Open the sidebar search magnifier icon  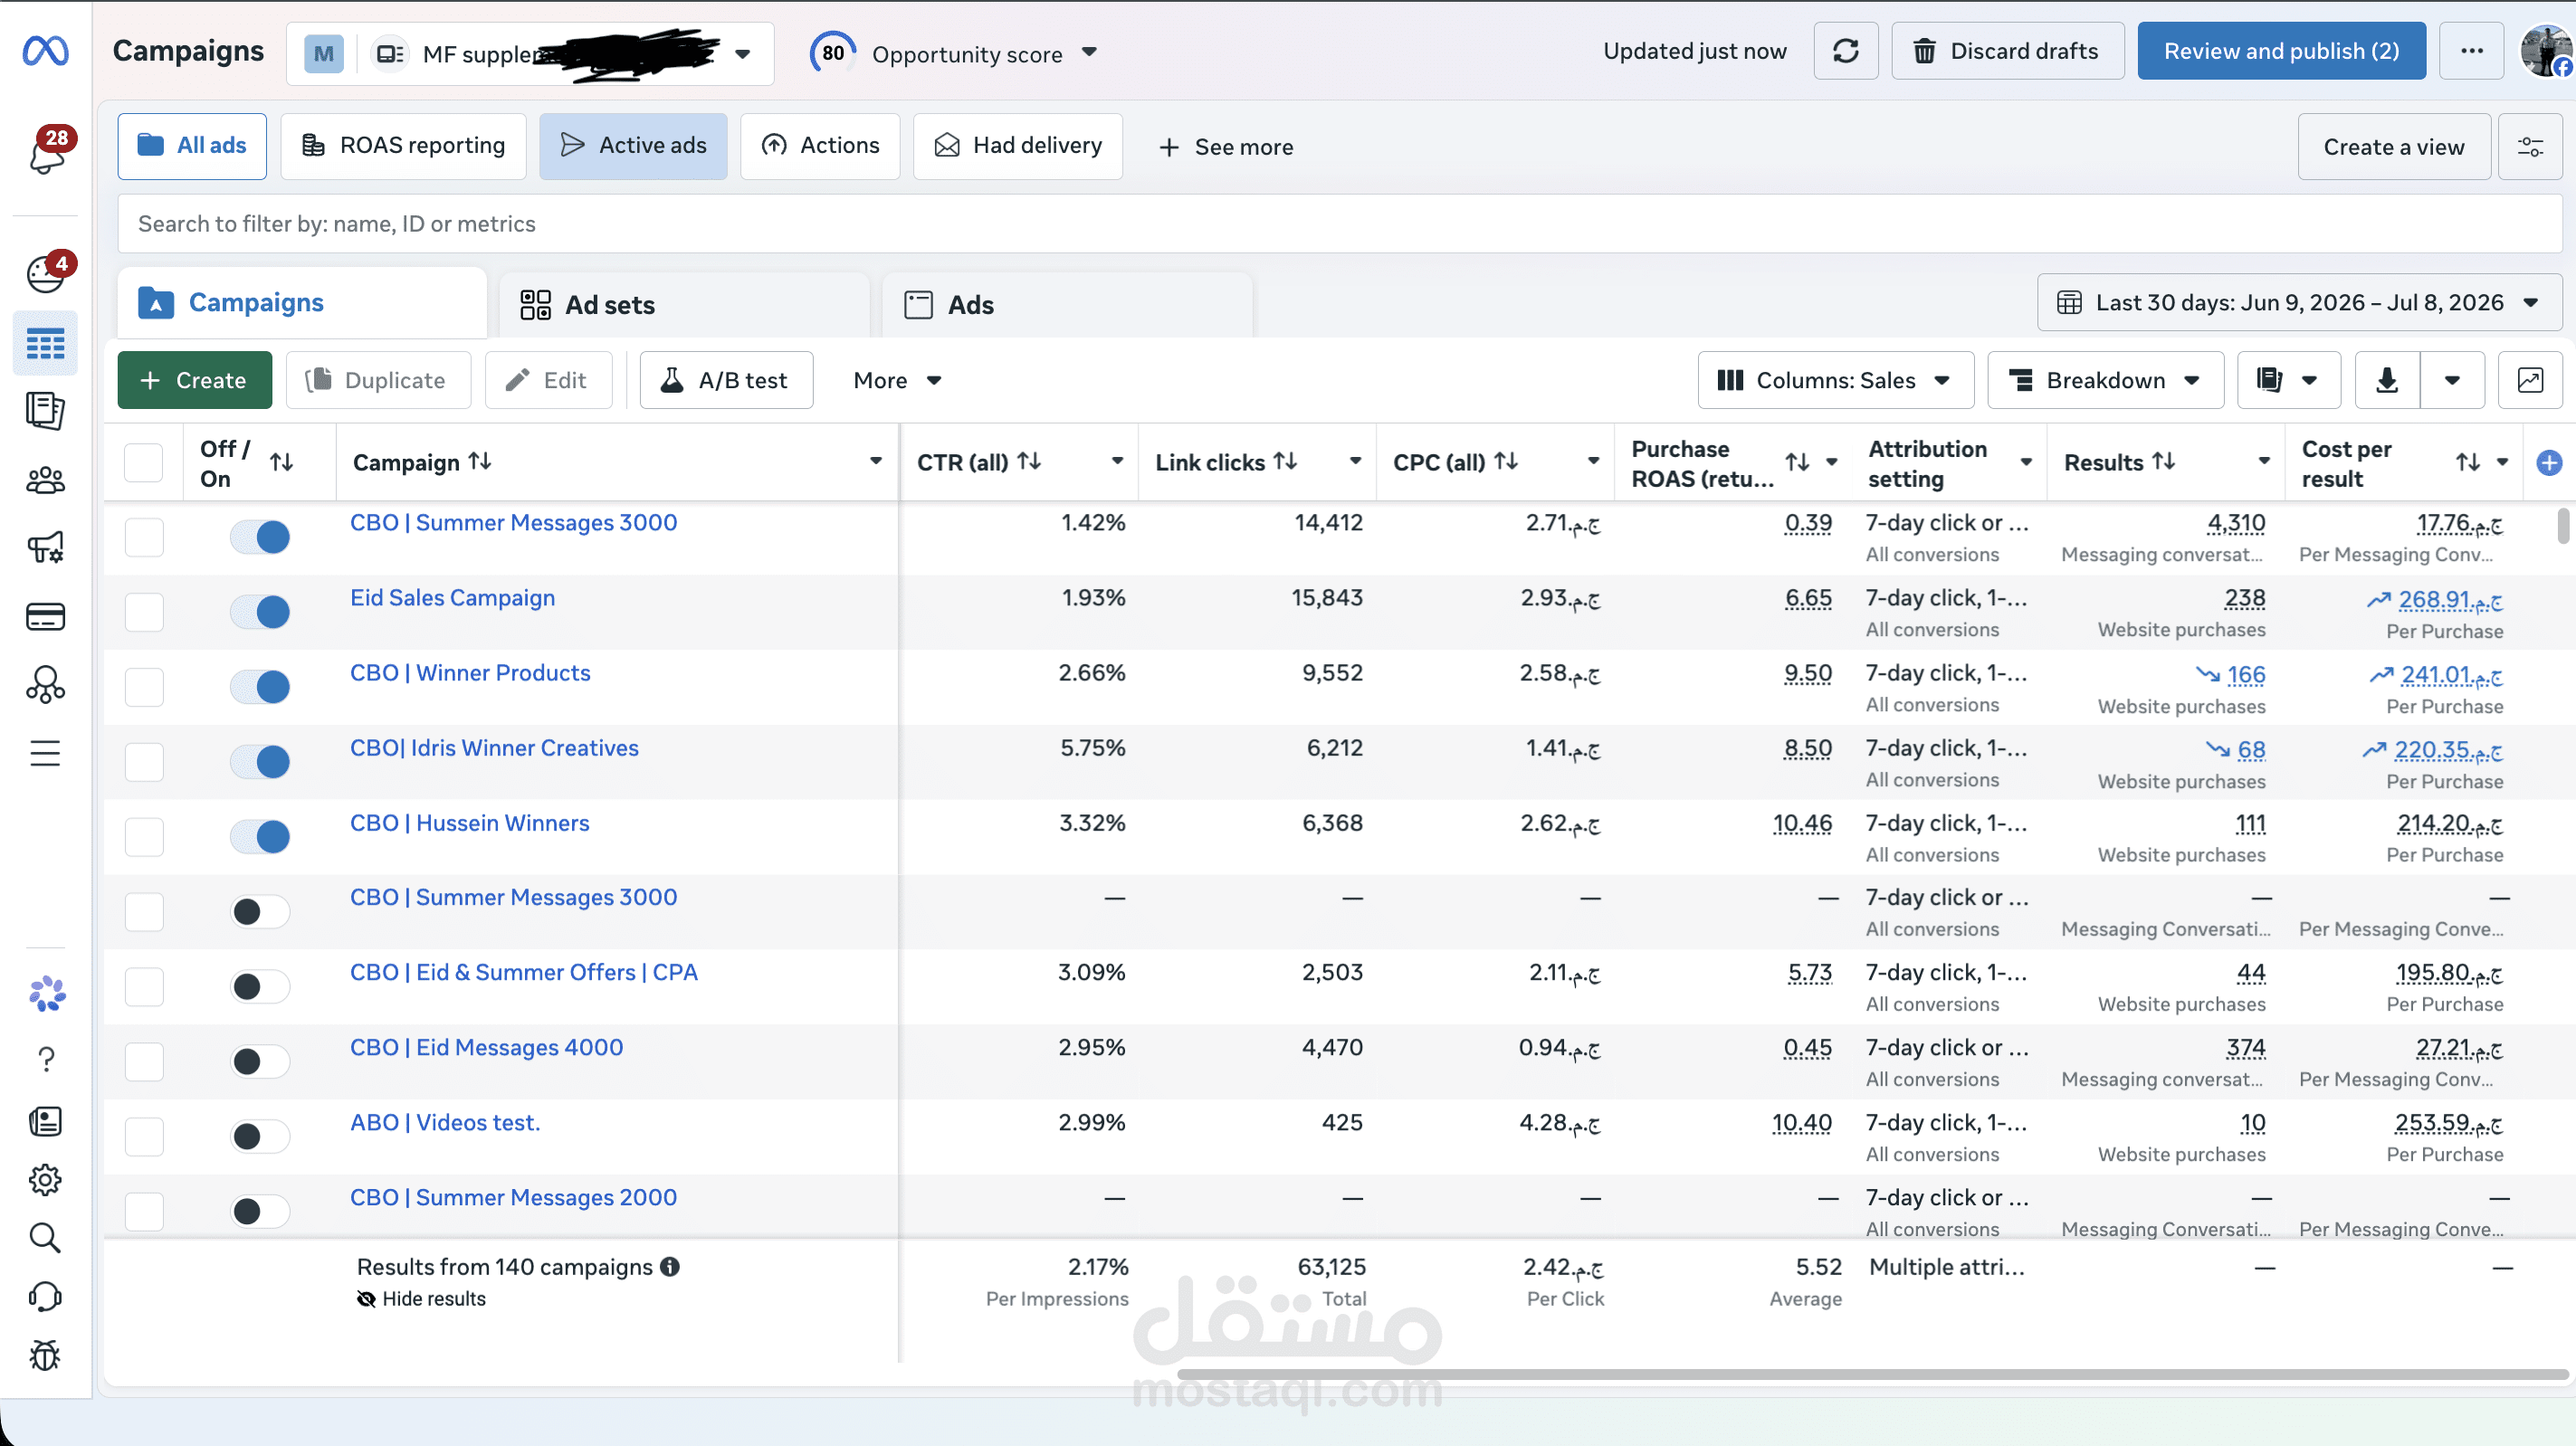tap(45, 1238)
